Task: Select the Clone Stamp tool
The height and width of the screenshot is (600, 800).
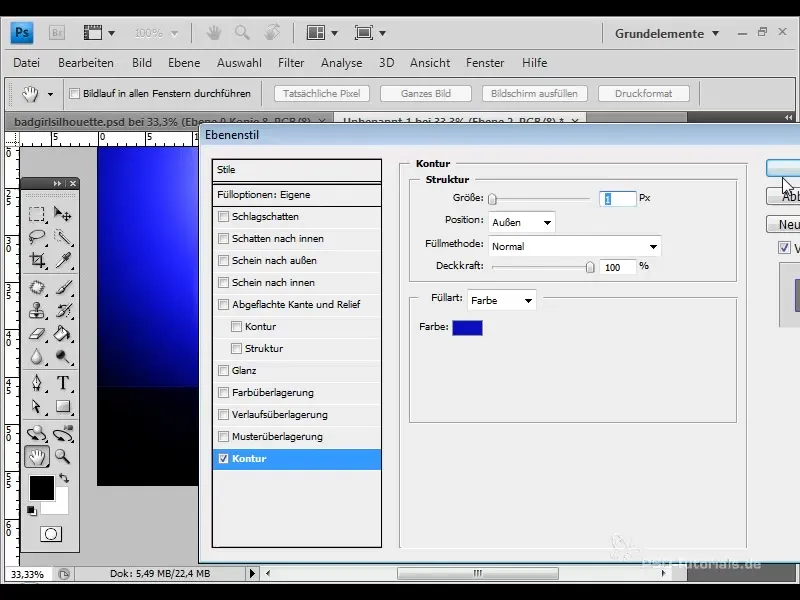Action: coord(37,310)
